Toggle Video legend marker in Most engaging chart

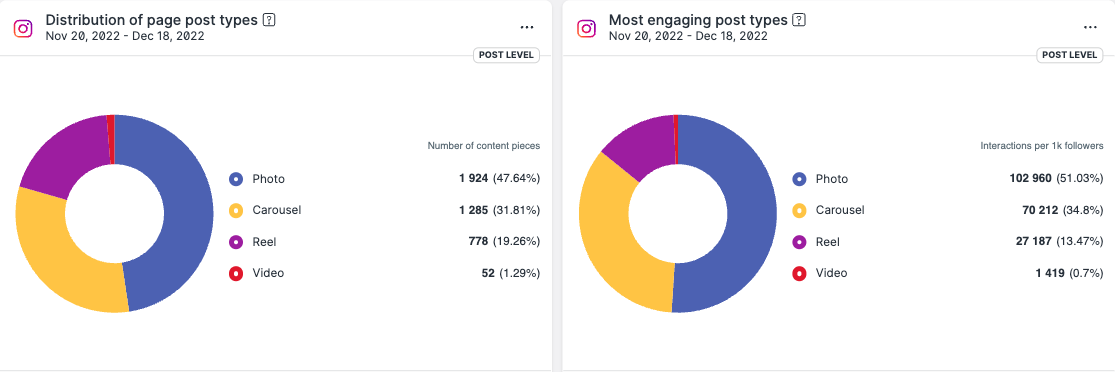tap(799, 273)
